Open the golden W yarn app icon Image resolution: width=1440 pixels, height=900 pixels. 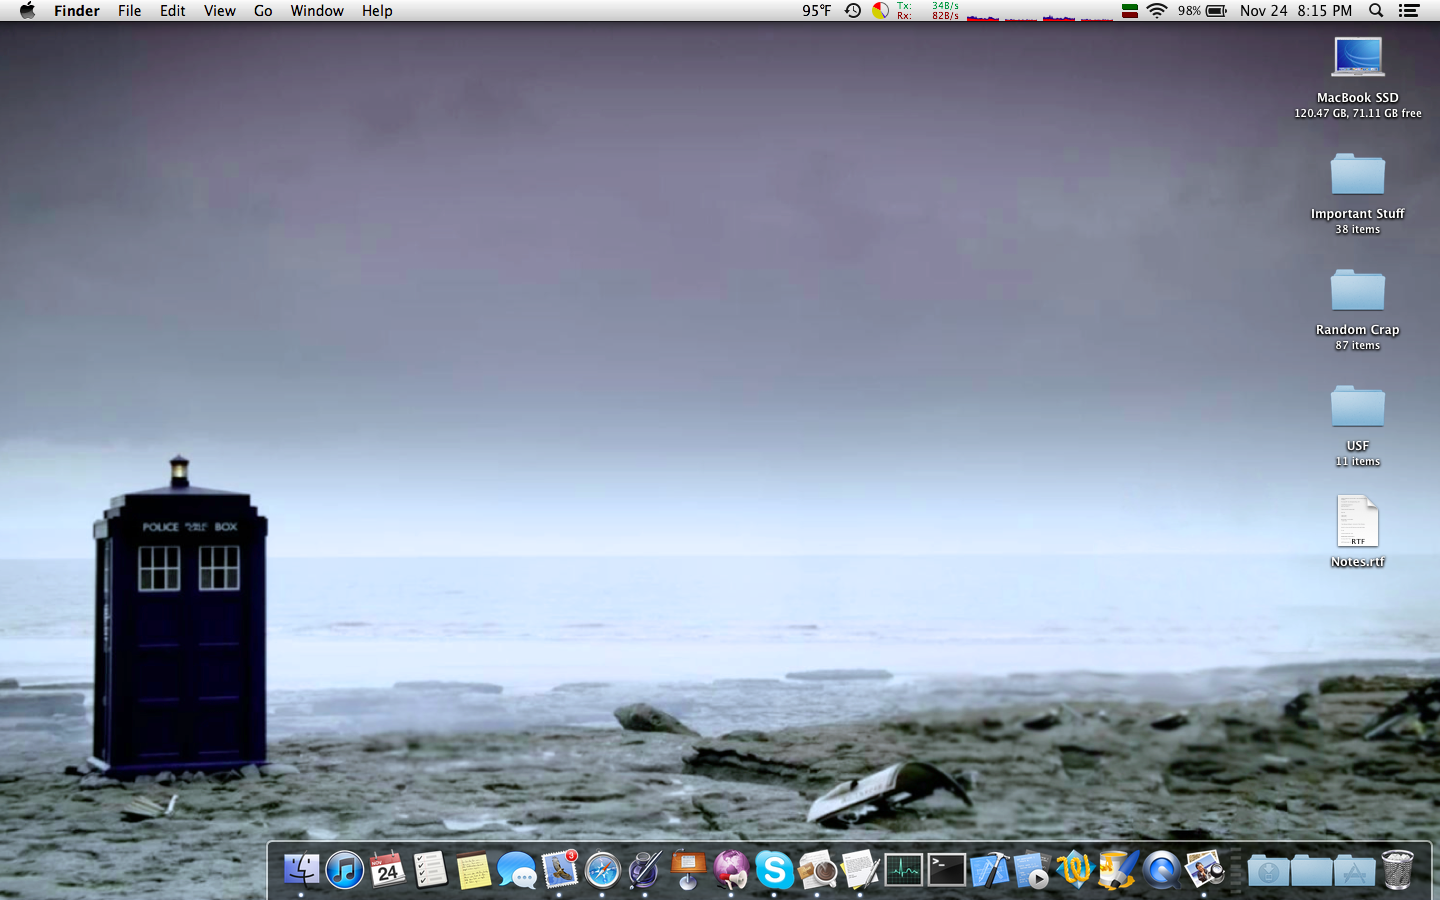(1075, 869)
